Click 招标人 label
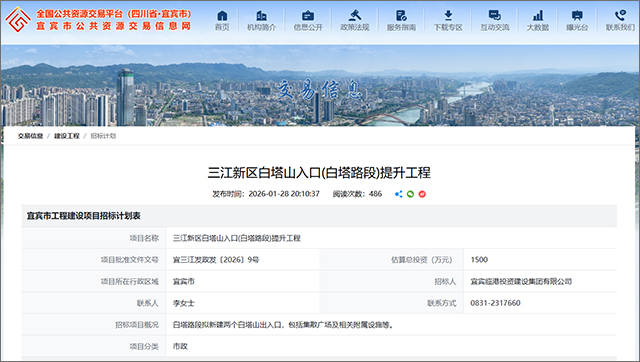The height and width of the screenshot is (362, 640). click(445, 282)
